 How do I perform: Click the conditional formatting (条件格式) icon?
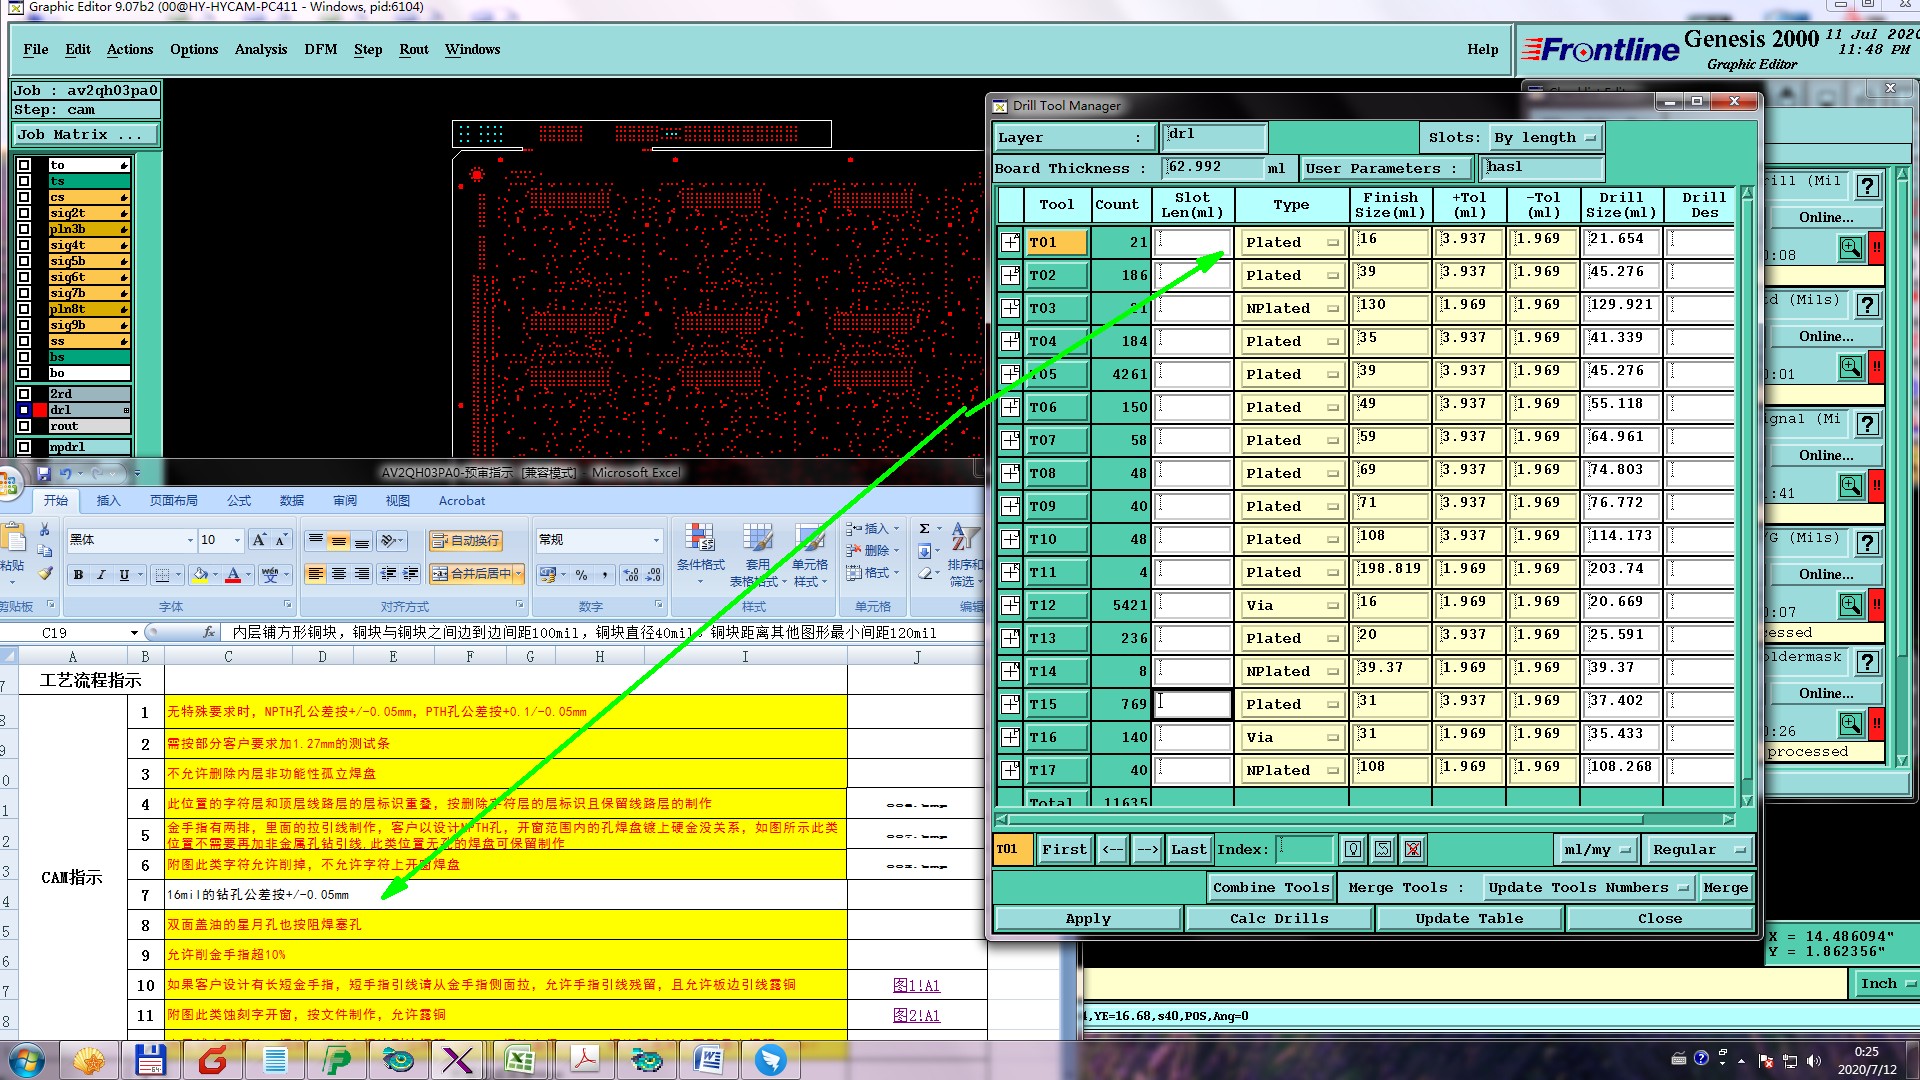pyautogui.click(x=700, y=547)
